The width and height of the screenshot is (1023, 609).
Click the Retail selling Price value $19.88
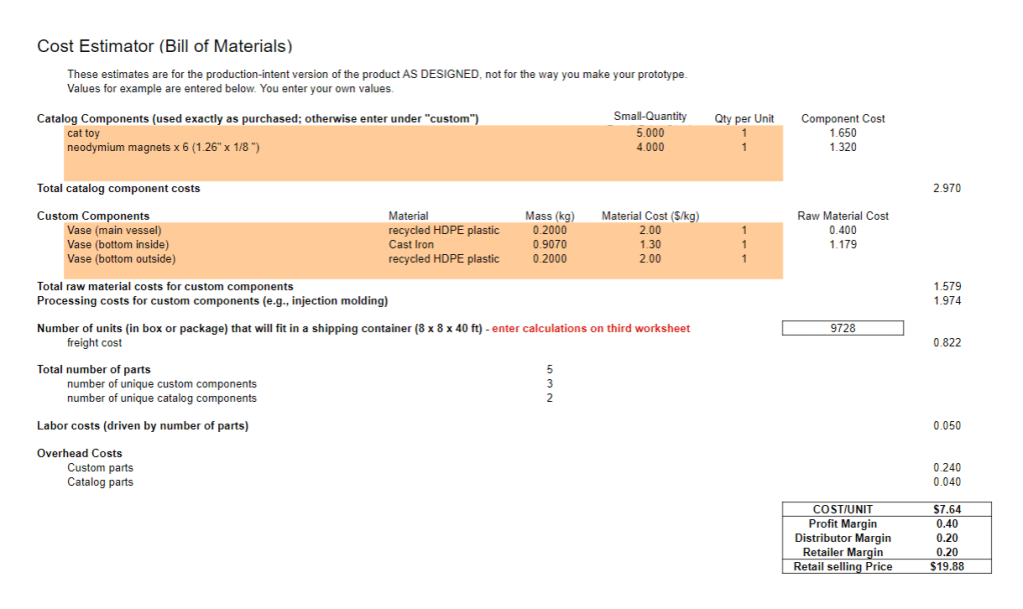point(946,567)
